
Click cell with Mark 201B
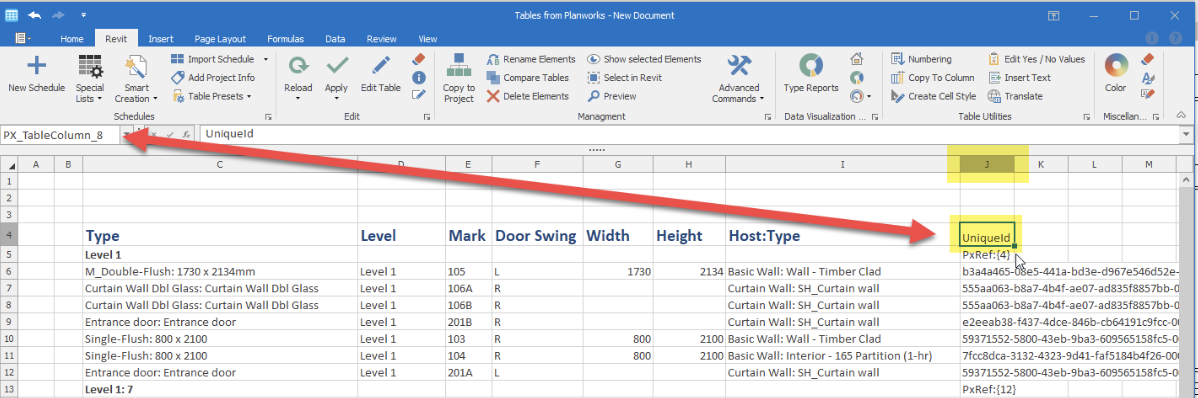pyautogui.click(x=469, y=322)
